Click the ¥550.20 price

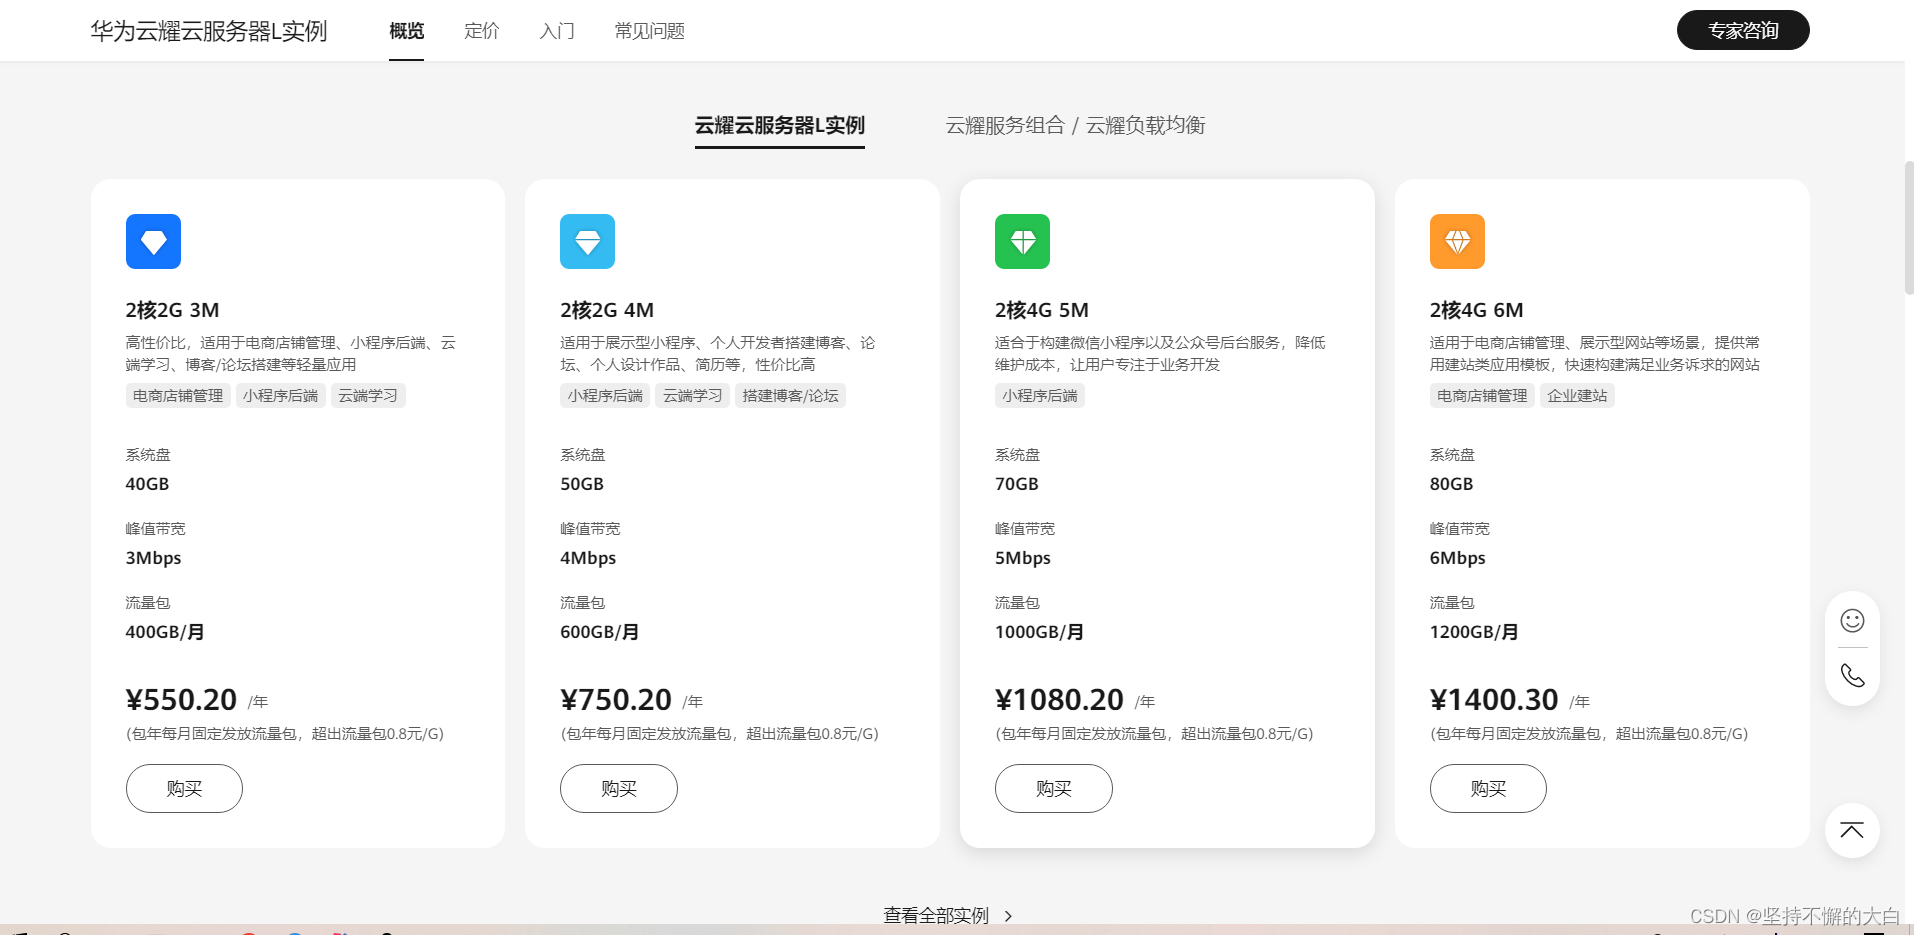[x=181, y=699]
